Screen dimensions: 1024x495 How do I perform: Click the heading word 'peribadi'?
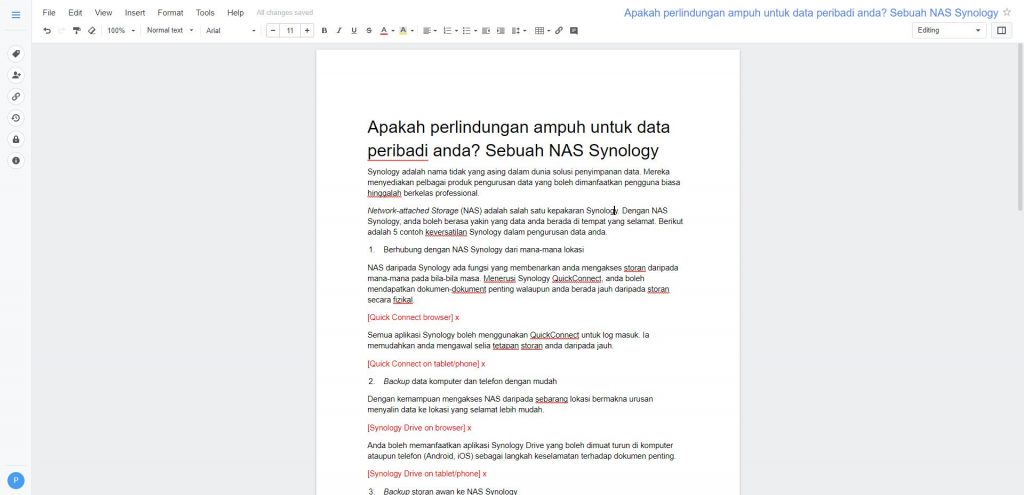(398, 151)
